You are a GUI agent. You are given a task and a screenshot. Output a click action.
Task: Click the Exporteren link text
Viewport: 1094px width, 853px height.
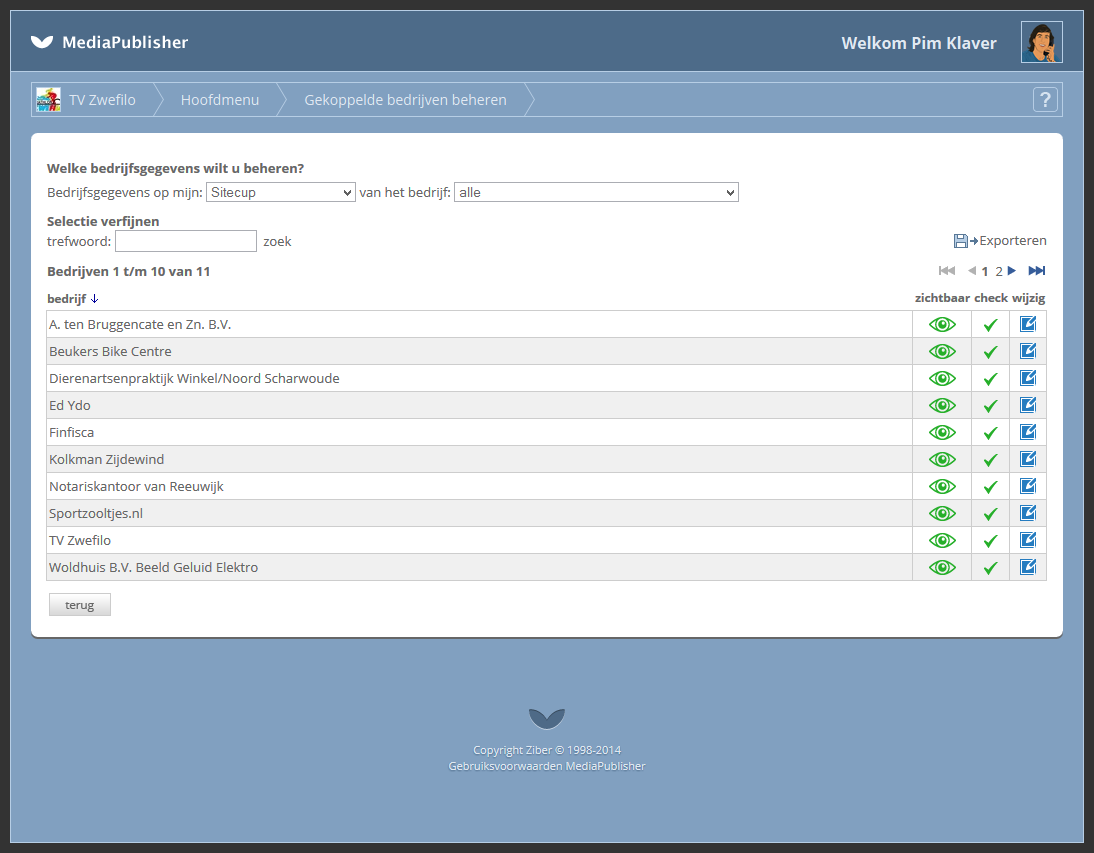coord(1012,241)
